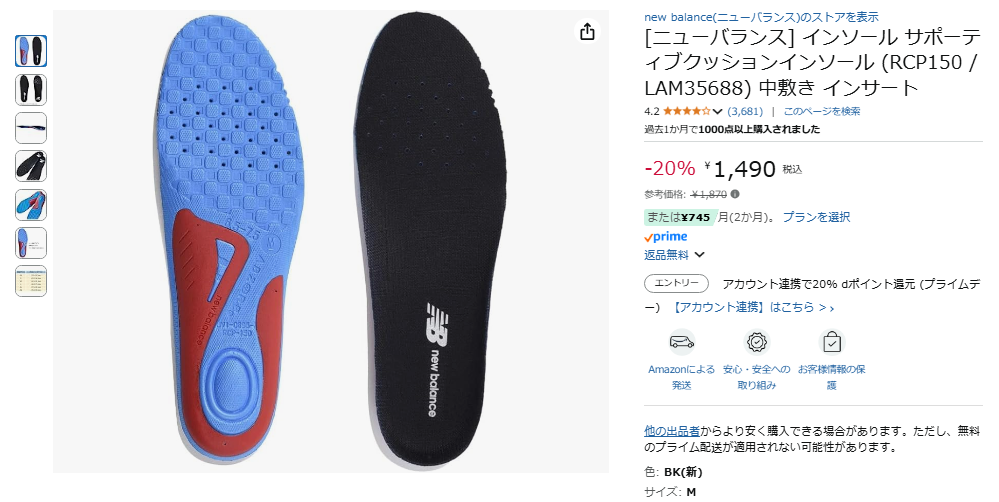Click the share icon on product image
This screenshot has height=502, width=999.
pyautogui.click(x=587, y=31)
